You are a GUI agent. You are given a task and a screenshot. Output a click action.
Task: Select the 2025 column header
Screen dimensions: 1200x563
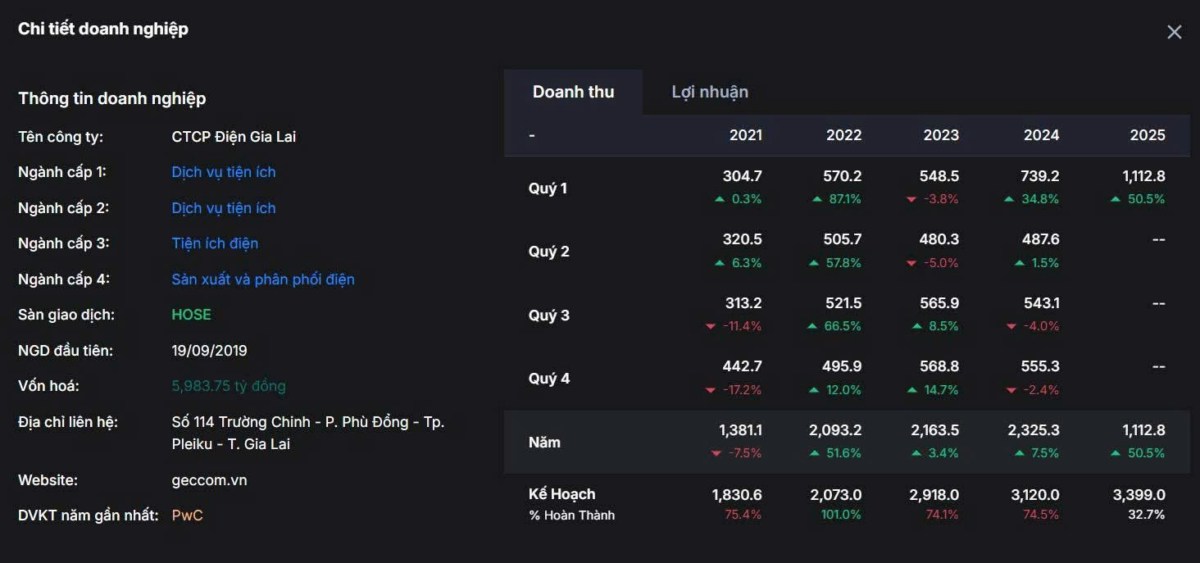pos(1147,135)
